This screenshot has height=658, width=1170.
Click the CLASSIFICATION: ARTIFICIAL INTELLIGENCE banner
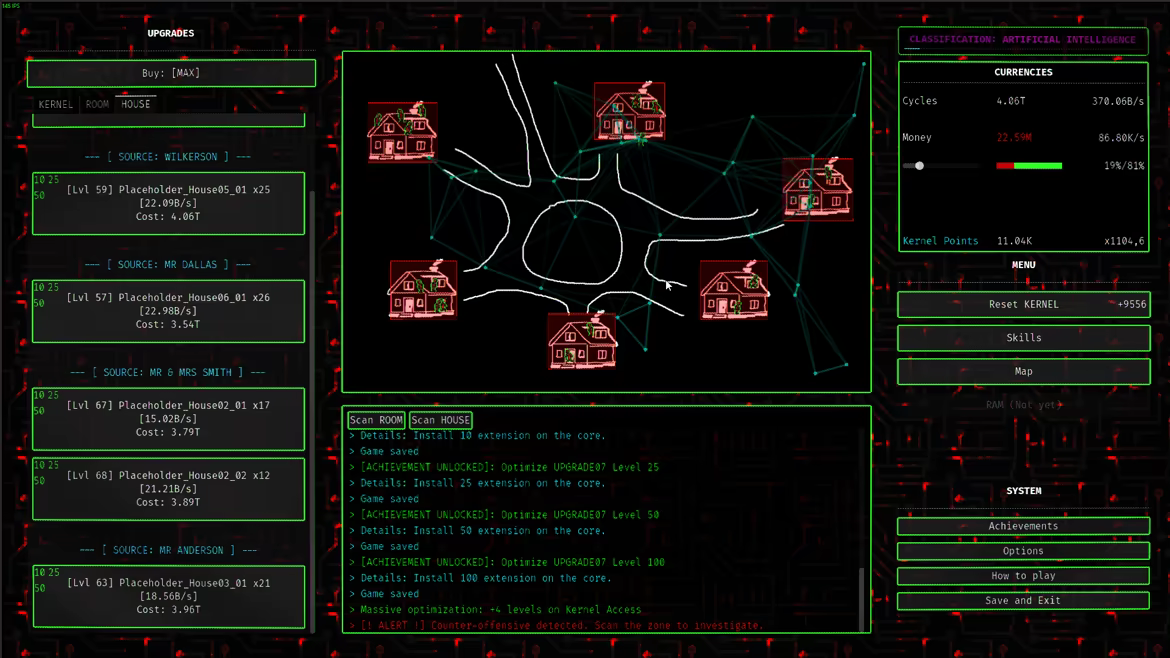1023,40
